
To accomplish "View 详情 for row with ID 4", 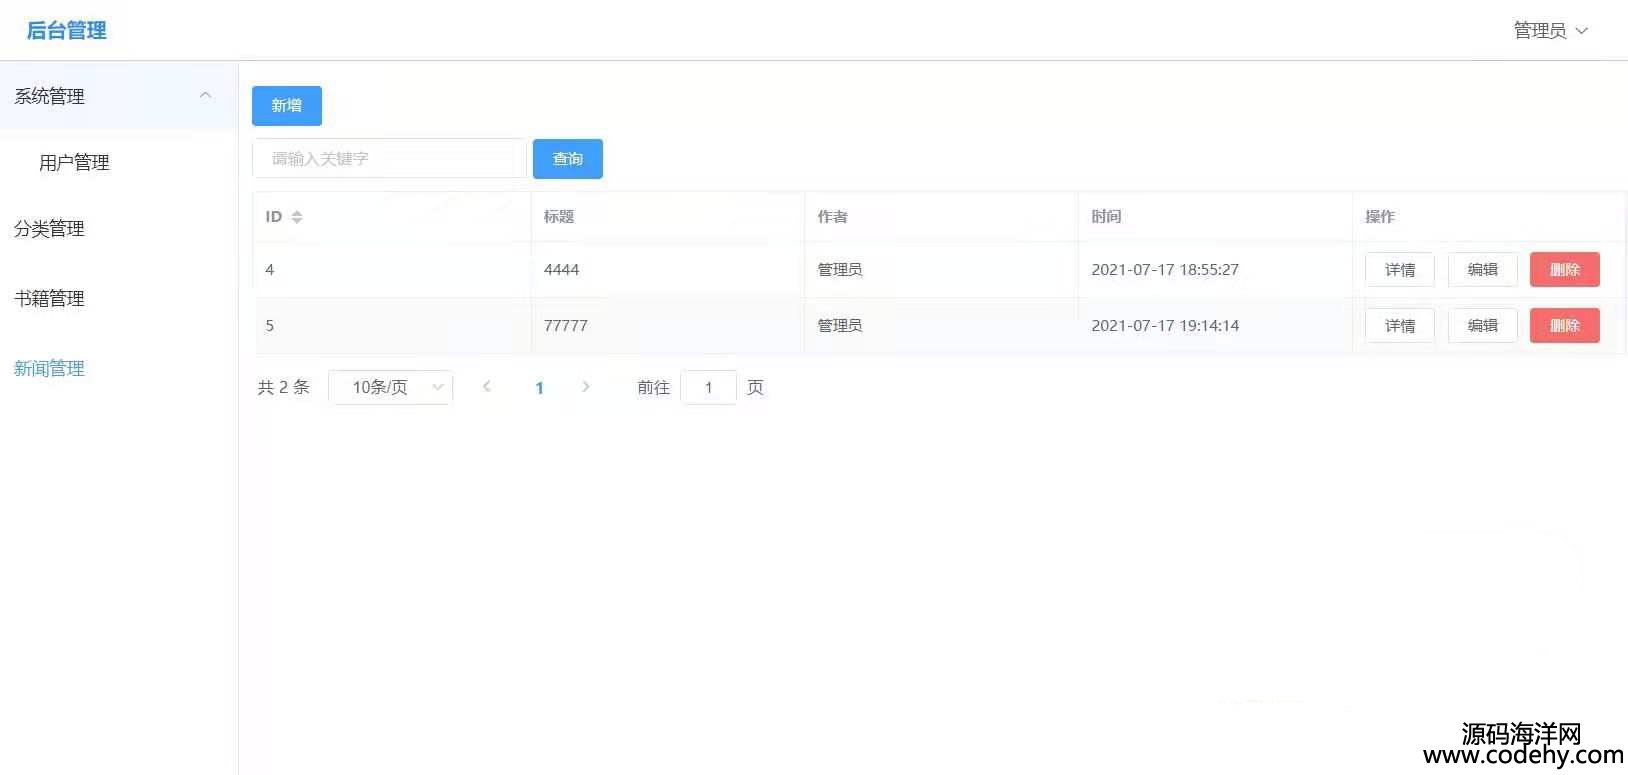I will pos(1399,270).
